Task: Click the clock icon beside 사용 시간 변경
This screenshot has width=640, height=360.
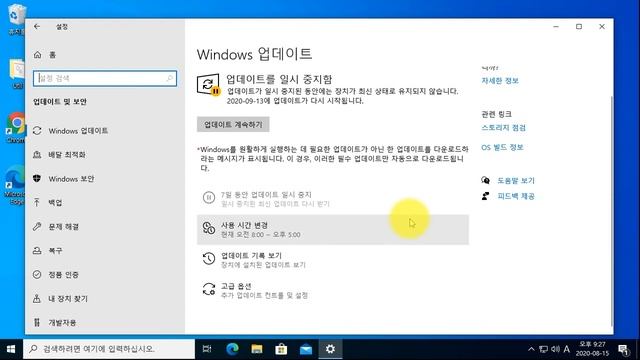Action: 209,228
